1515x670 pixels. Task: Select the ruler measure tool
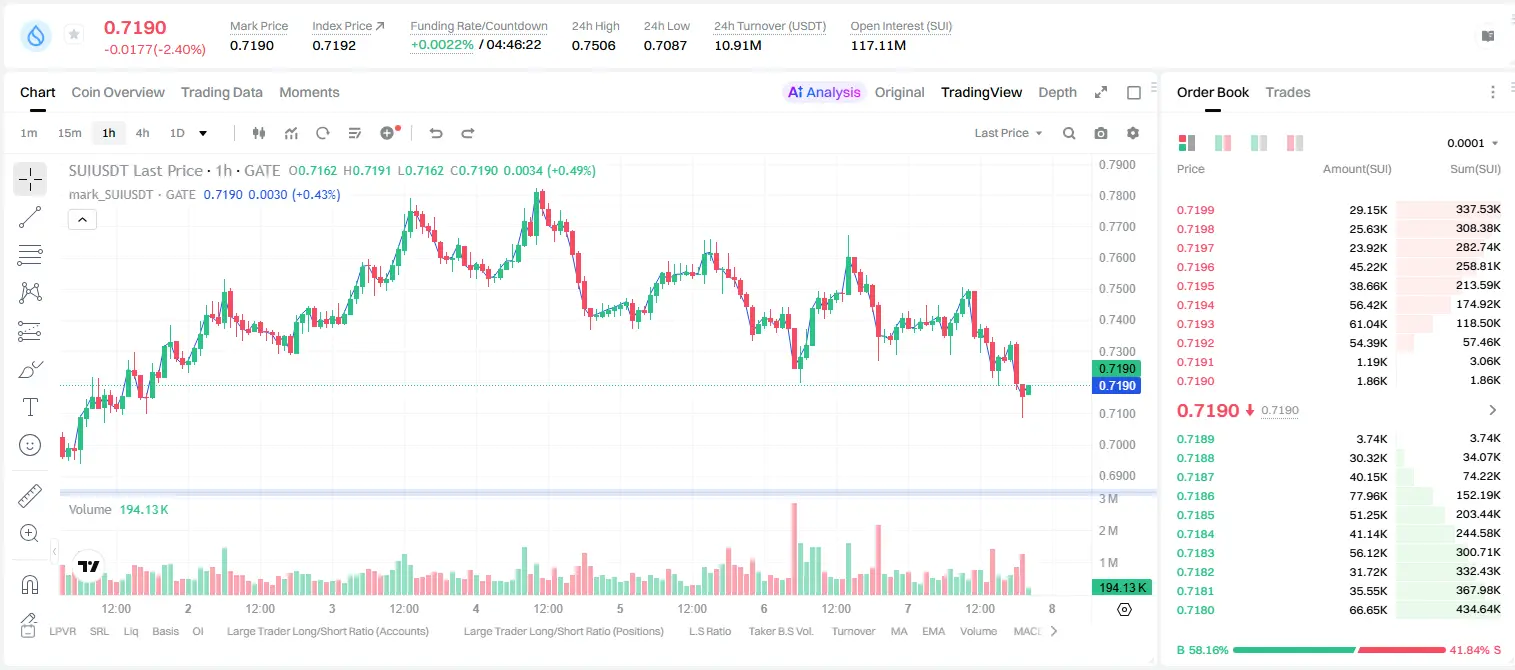(30, 496)
